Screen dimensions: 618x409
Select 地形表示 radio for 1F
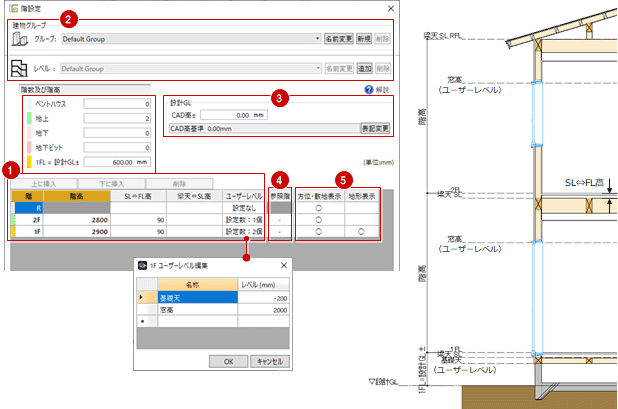coord(360,232)
